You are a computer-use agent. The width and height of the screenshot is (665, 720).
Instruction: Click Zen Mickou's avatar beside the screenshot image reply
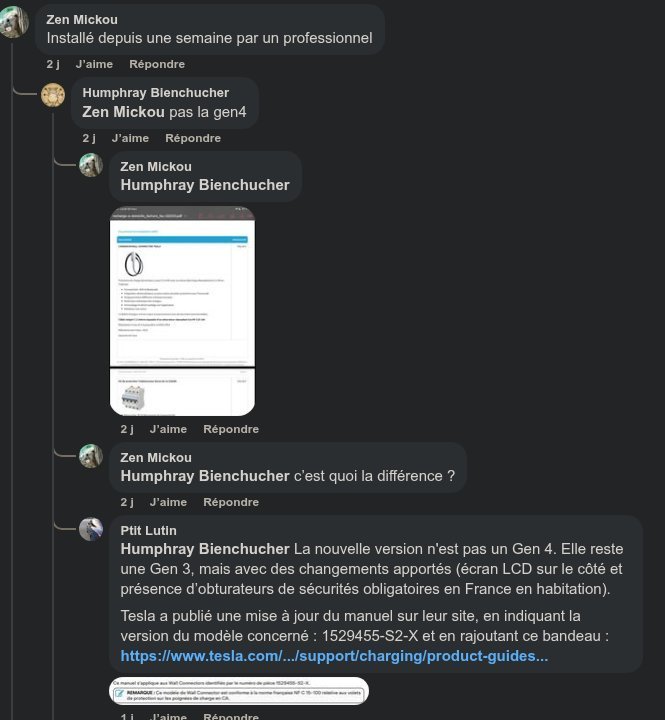91,165
